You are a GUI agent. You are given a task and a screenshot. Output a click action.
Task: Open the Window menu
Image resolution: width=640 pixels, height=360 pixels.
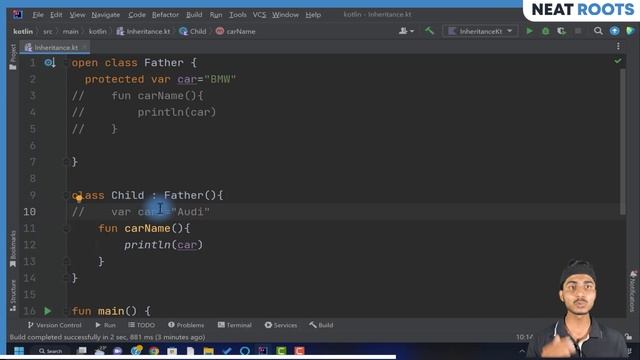tap(285, 15)
